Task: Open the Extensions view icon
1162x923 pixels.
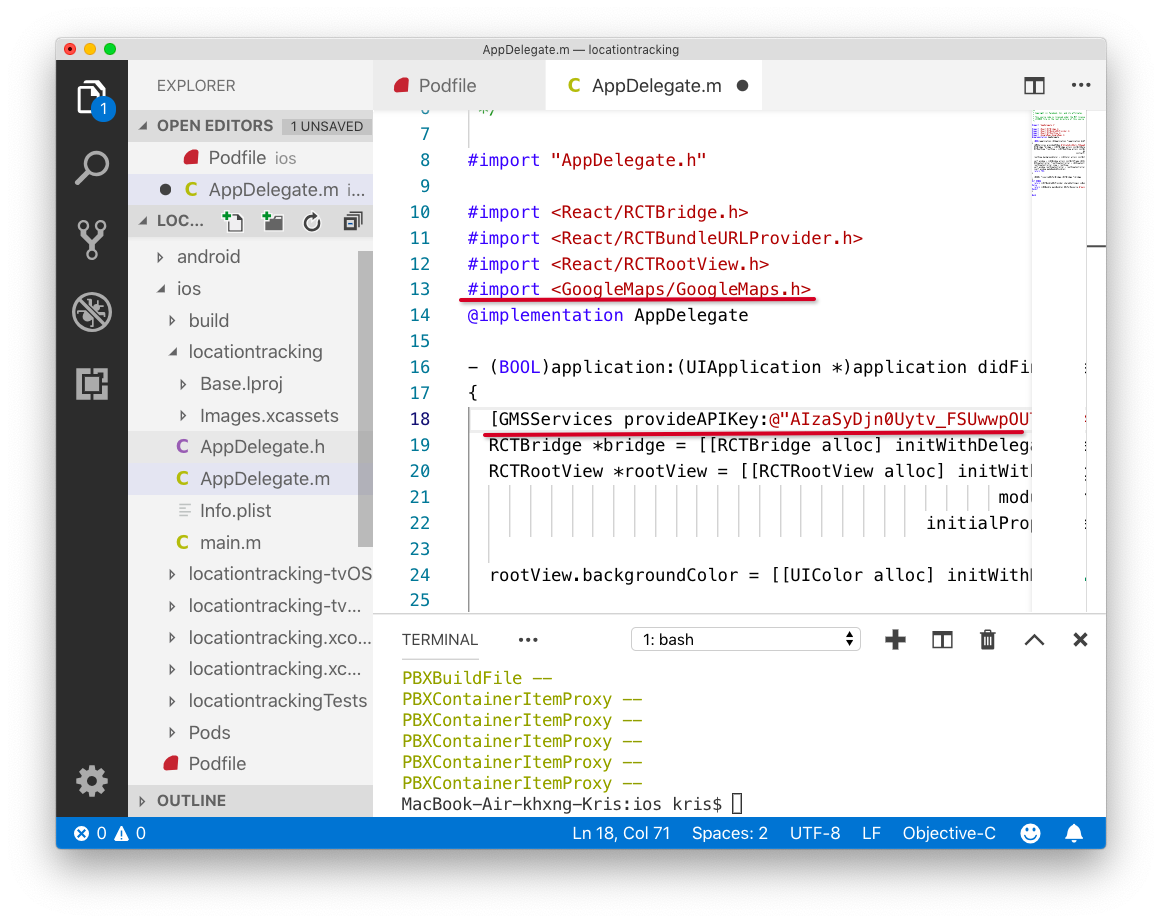Action: coord(91,383)
